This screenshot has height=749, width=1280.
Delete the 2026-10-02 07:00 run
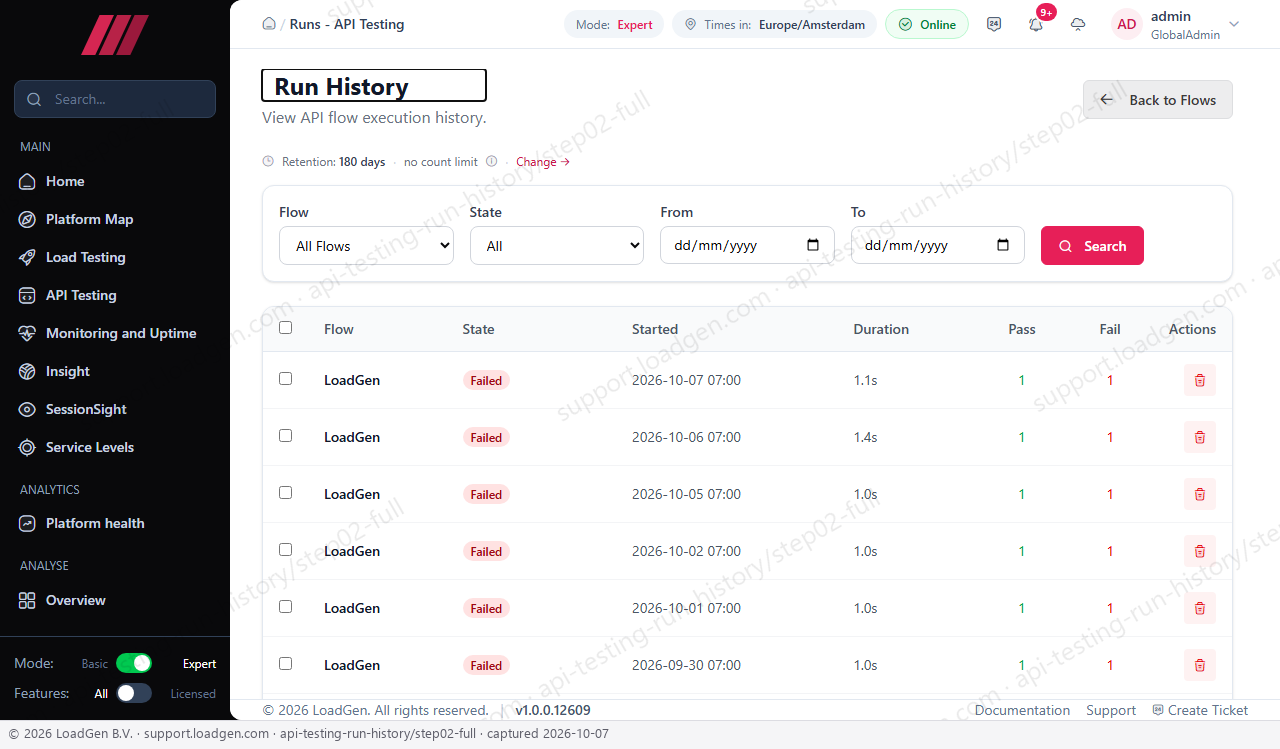coord(1200,551)
